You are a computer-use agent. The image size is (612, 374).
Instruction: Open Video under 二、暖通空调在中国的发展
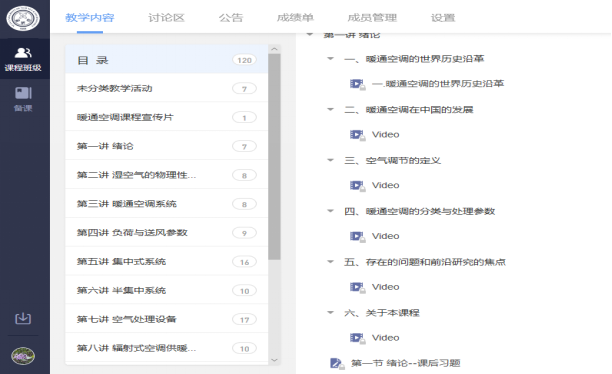386,135
